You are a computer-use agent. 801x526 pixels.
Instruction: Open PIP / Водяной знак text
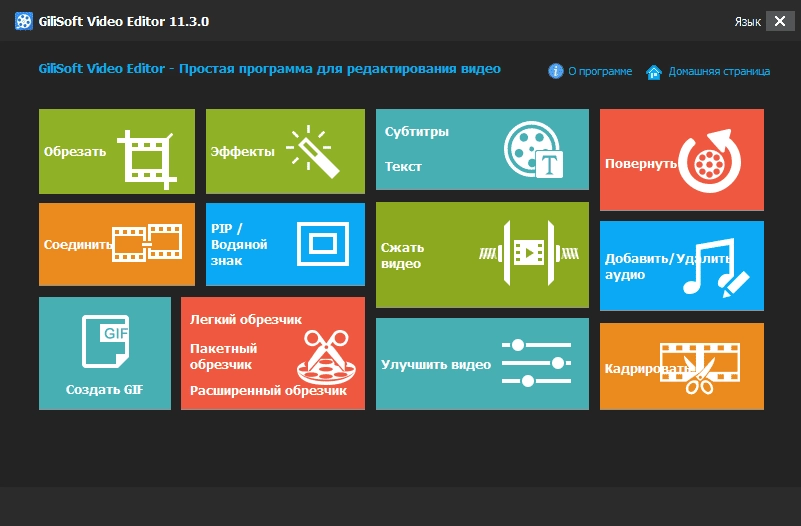pos(239,245)
